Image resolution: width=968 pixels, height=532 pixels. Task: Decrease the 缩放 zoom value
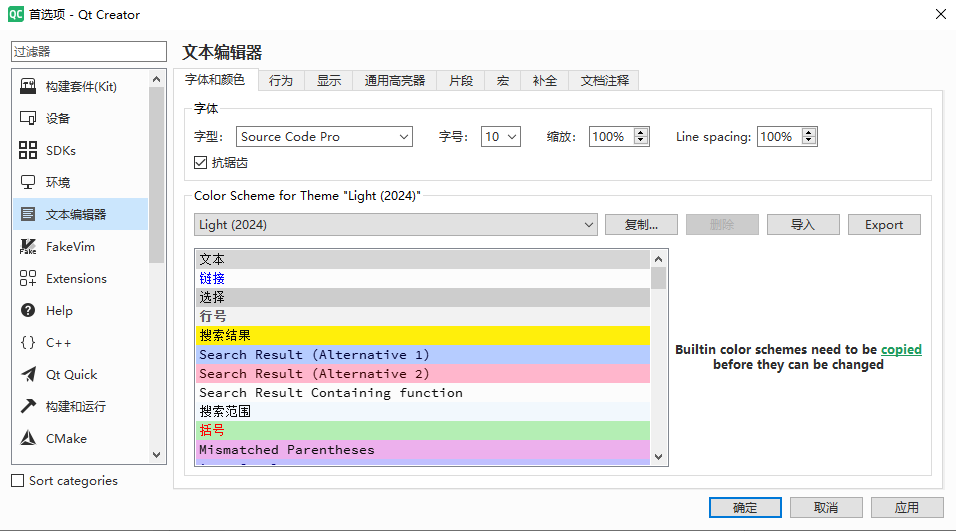pos(641,141)
